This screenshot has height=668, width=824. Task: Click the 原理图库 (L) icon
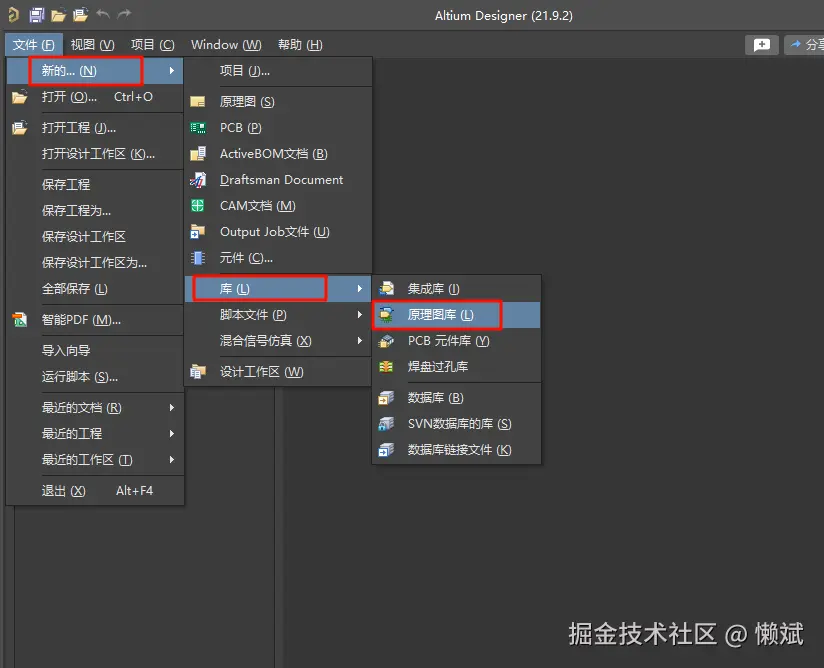(386, 314)
